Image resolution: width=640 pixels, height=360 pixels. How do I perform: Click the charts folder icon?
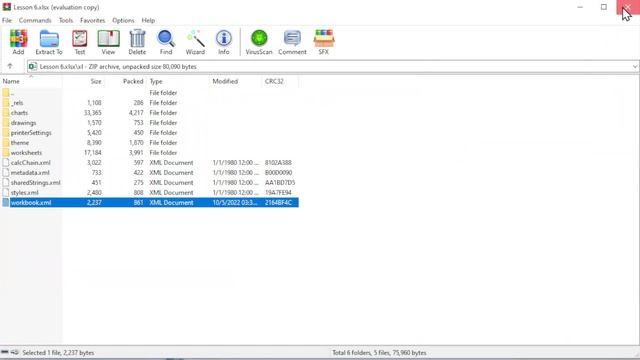[x=6, y=113]
